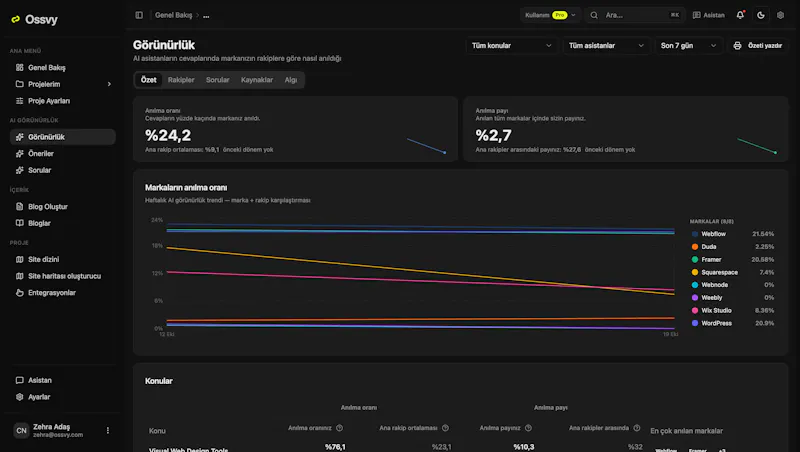Click the Görünürlük sparkle icon
Viewport: 800px width, 452px height.
pos(19,137)
